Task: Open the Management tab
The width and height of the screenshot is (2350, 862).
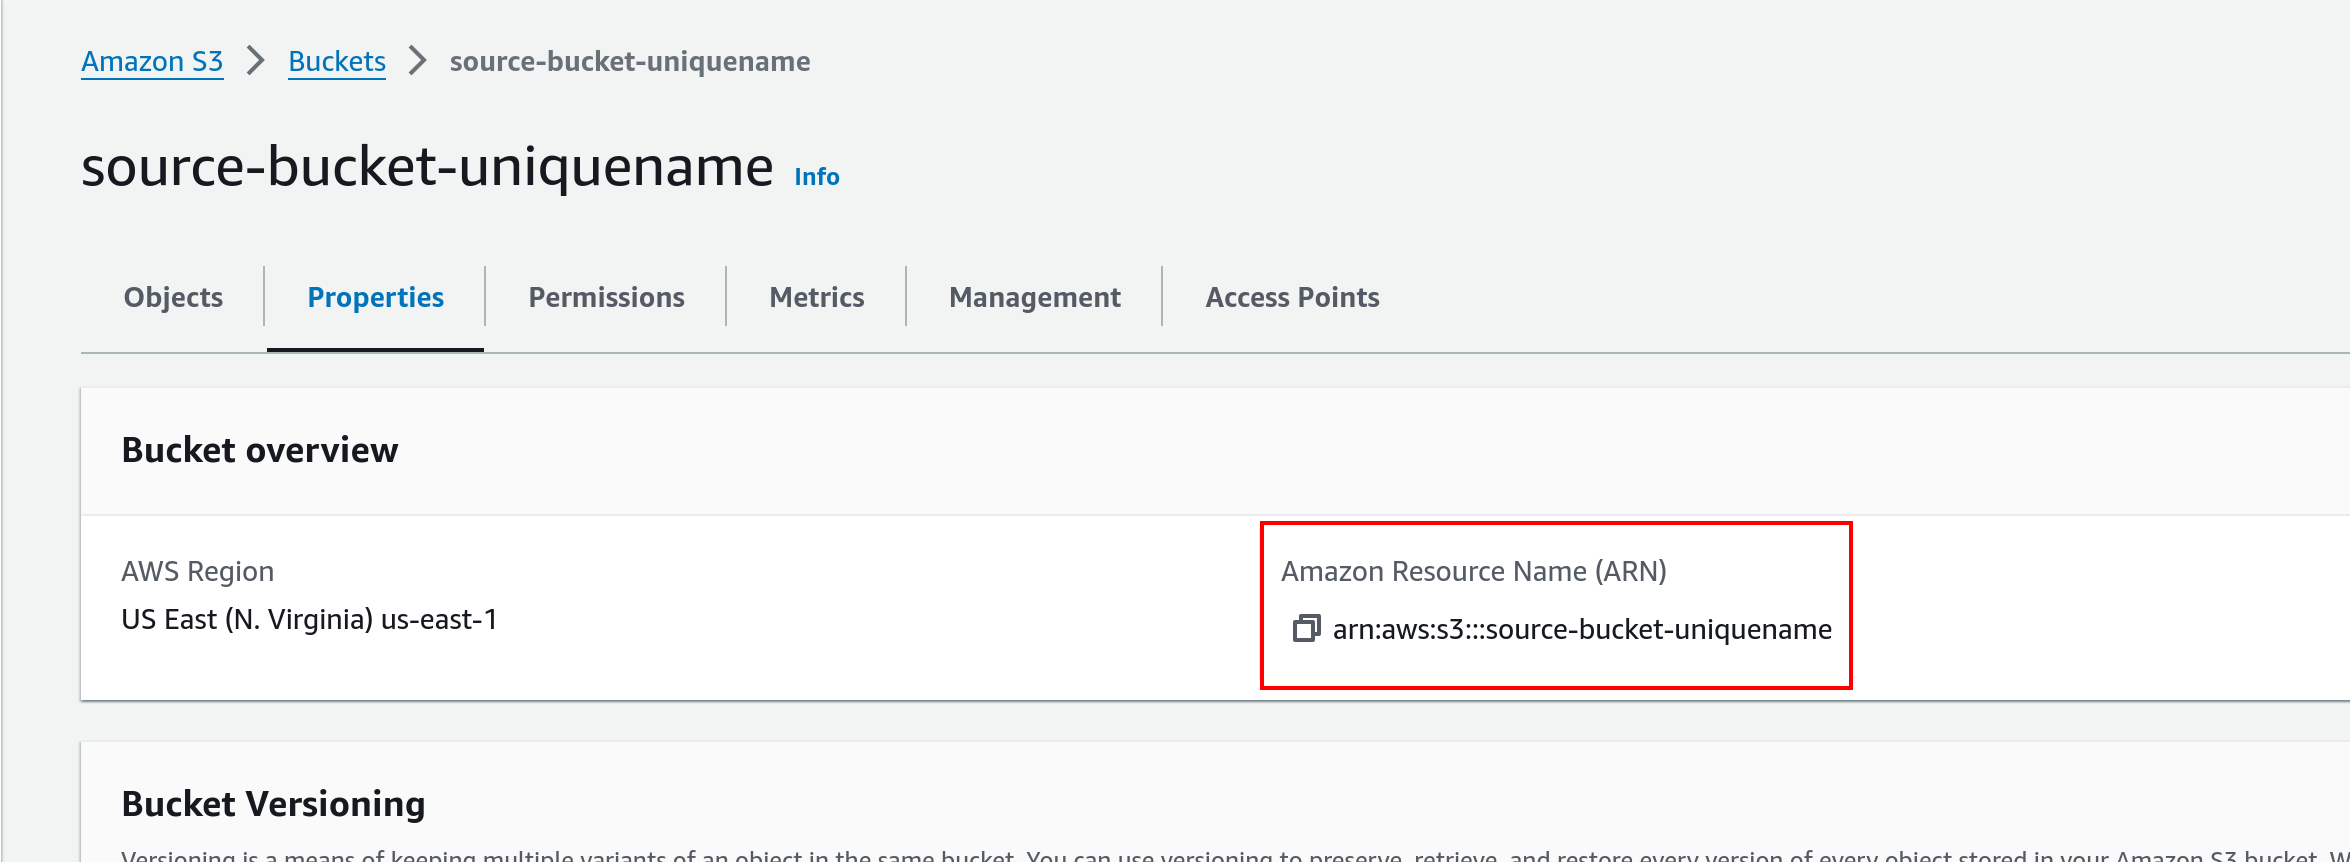Action: [1035, 297]
